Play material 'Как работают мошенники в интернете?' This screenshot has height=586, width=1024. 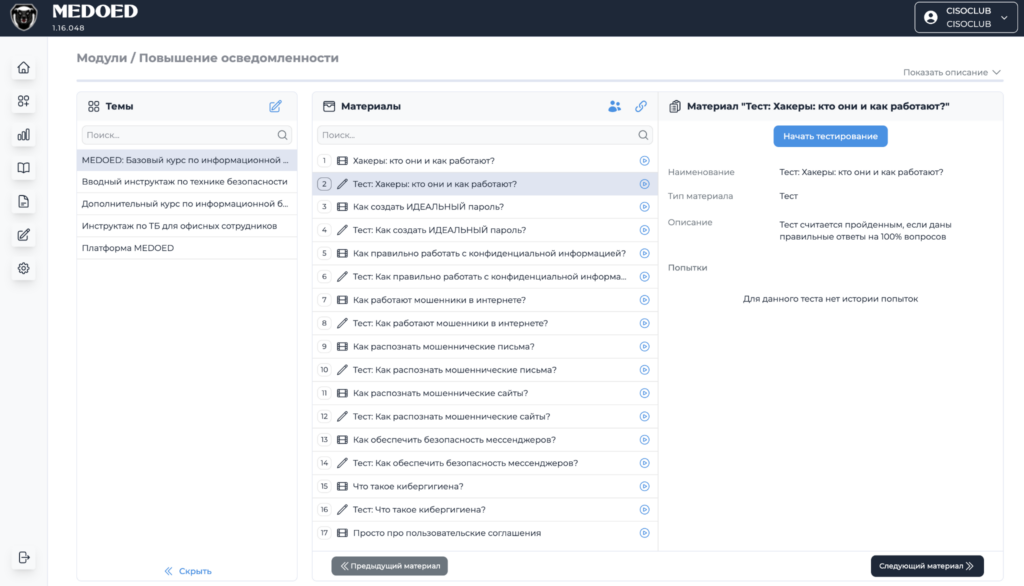click(x=645, y=300)
